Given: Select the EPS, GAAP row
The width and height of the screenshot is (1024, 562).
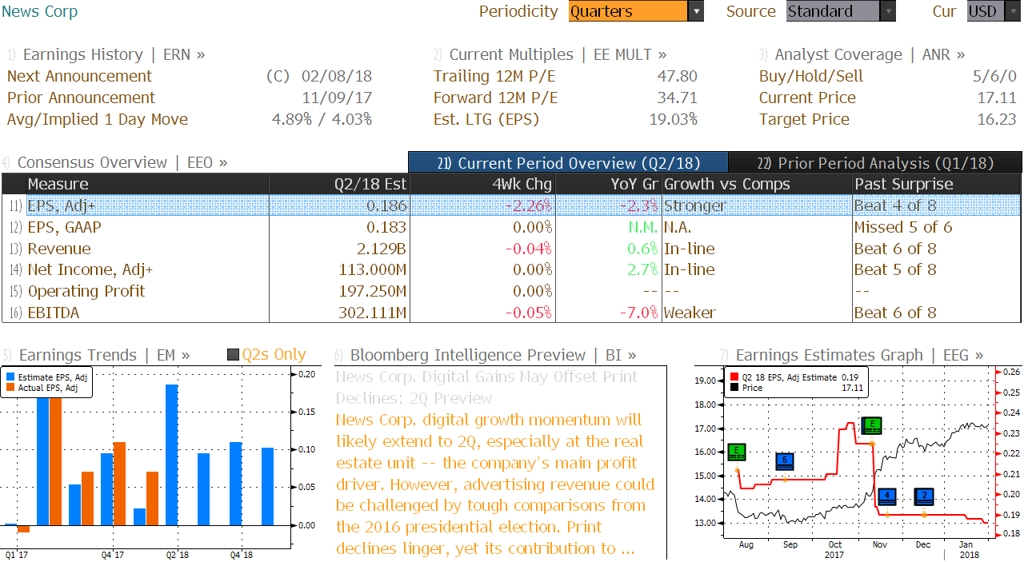Looking at the screenshot, I should click(511, 227).
